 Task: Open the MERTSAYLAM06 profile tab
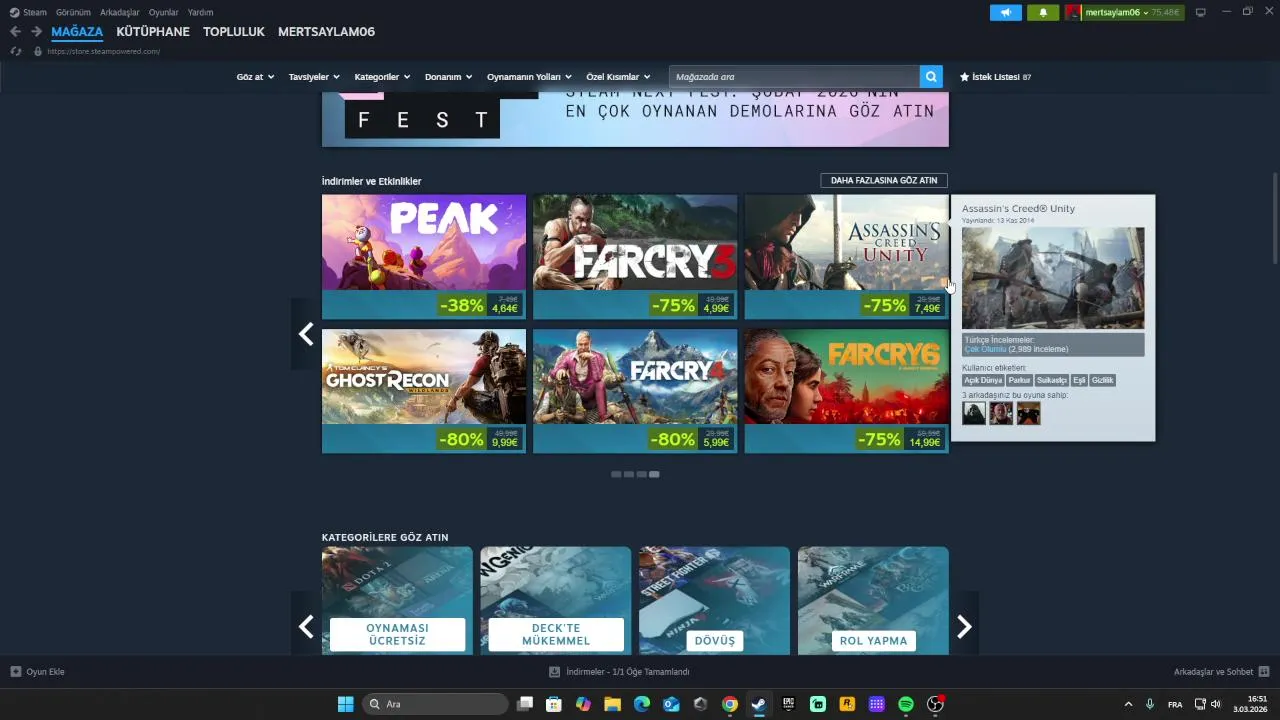326,32
